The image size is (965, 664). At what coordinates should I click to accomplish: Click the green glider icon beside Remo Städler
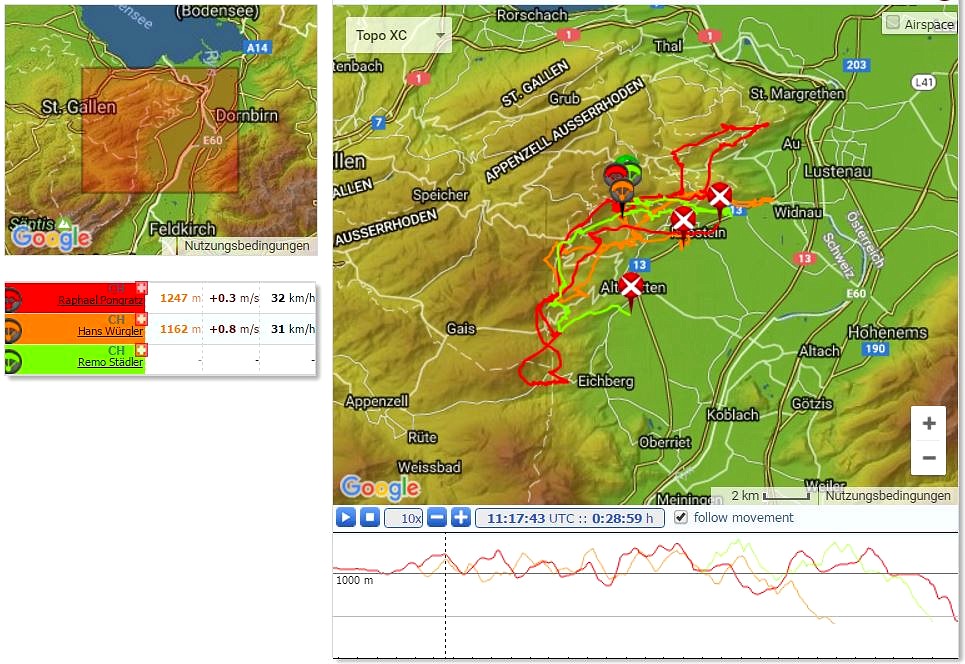point(13,361)
